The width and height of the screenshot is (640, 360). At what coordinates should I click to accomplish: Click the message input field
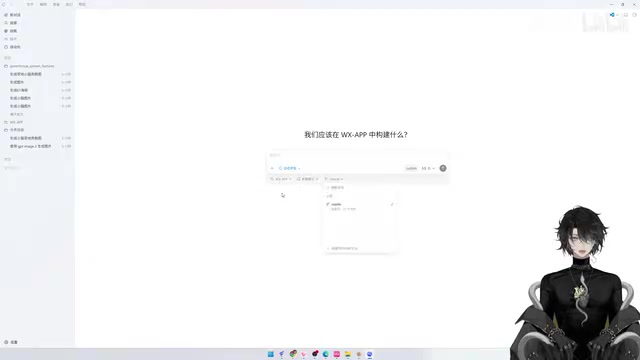click(358, 156)
